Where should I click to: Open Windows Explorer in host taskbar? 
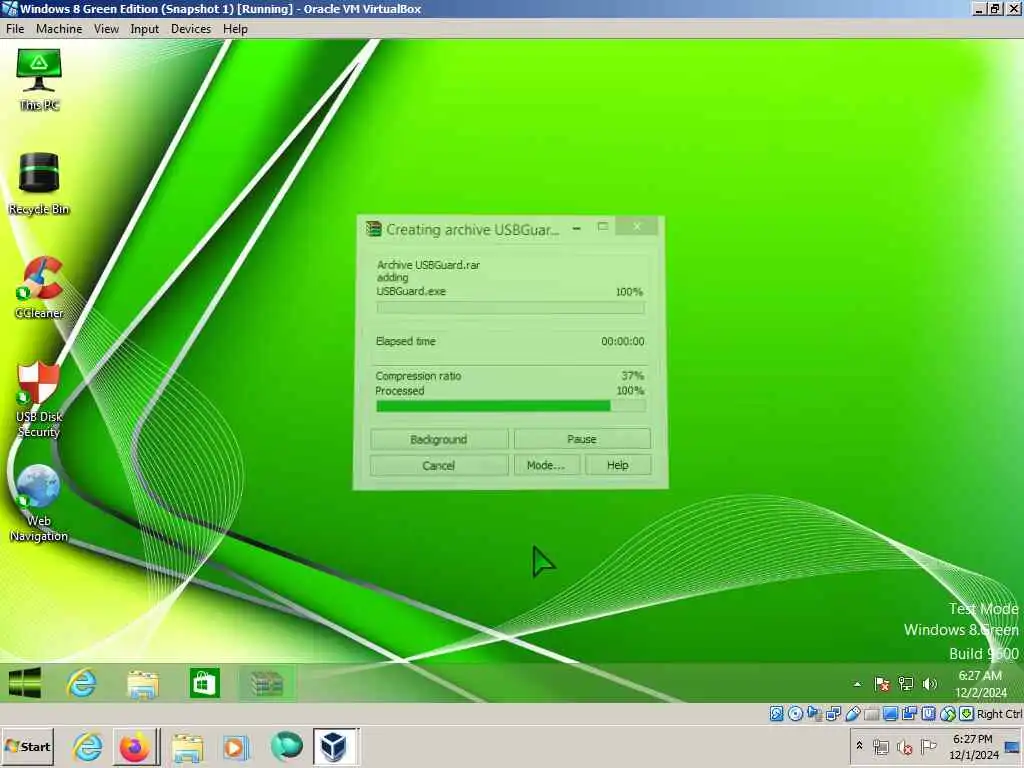pos(187,747)
